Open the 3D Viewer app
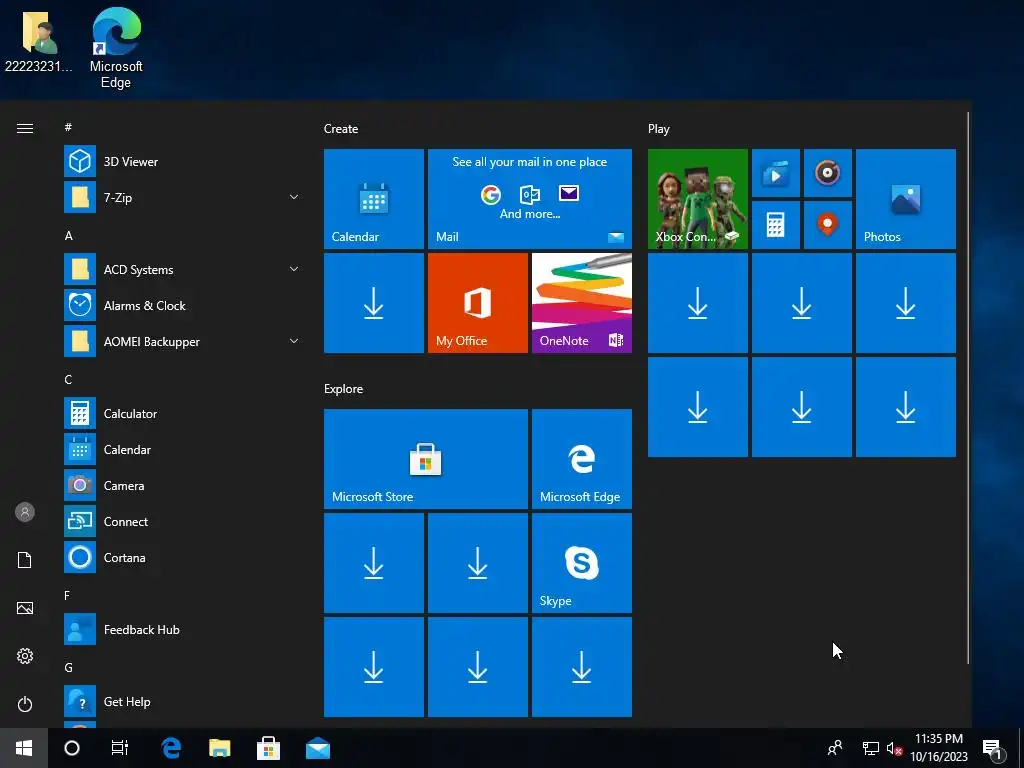Screen dimensions: 1024x768 point(183,161)
